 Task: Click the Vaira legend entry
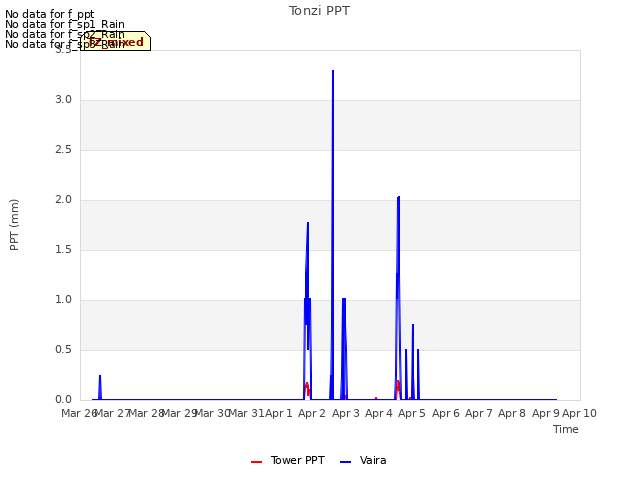363,460
